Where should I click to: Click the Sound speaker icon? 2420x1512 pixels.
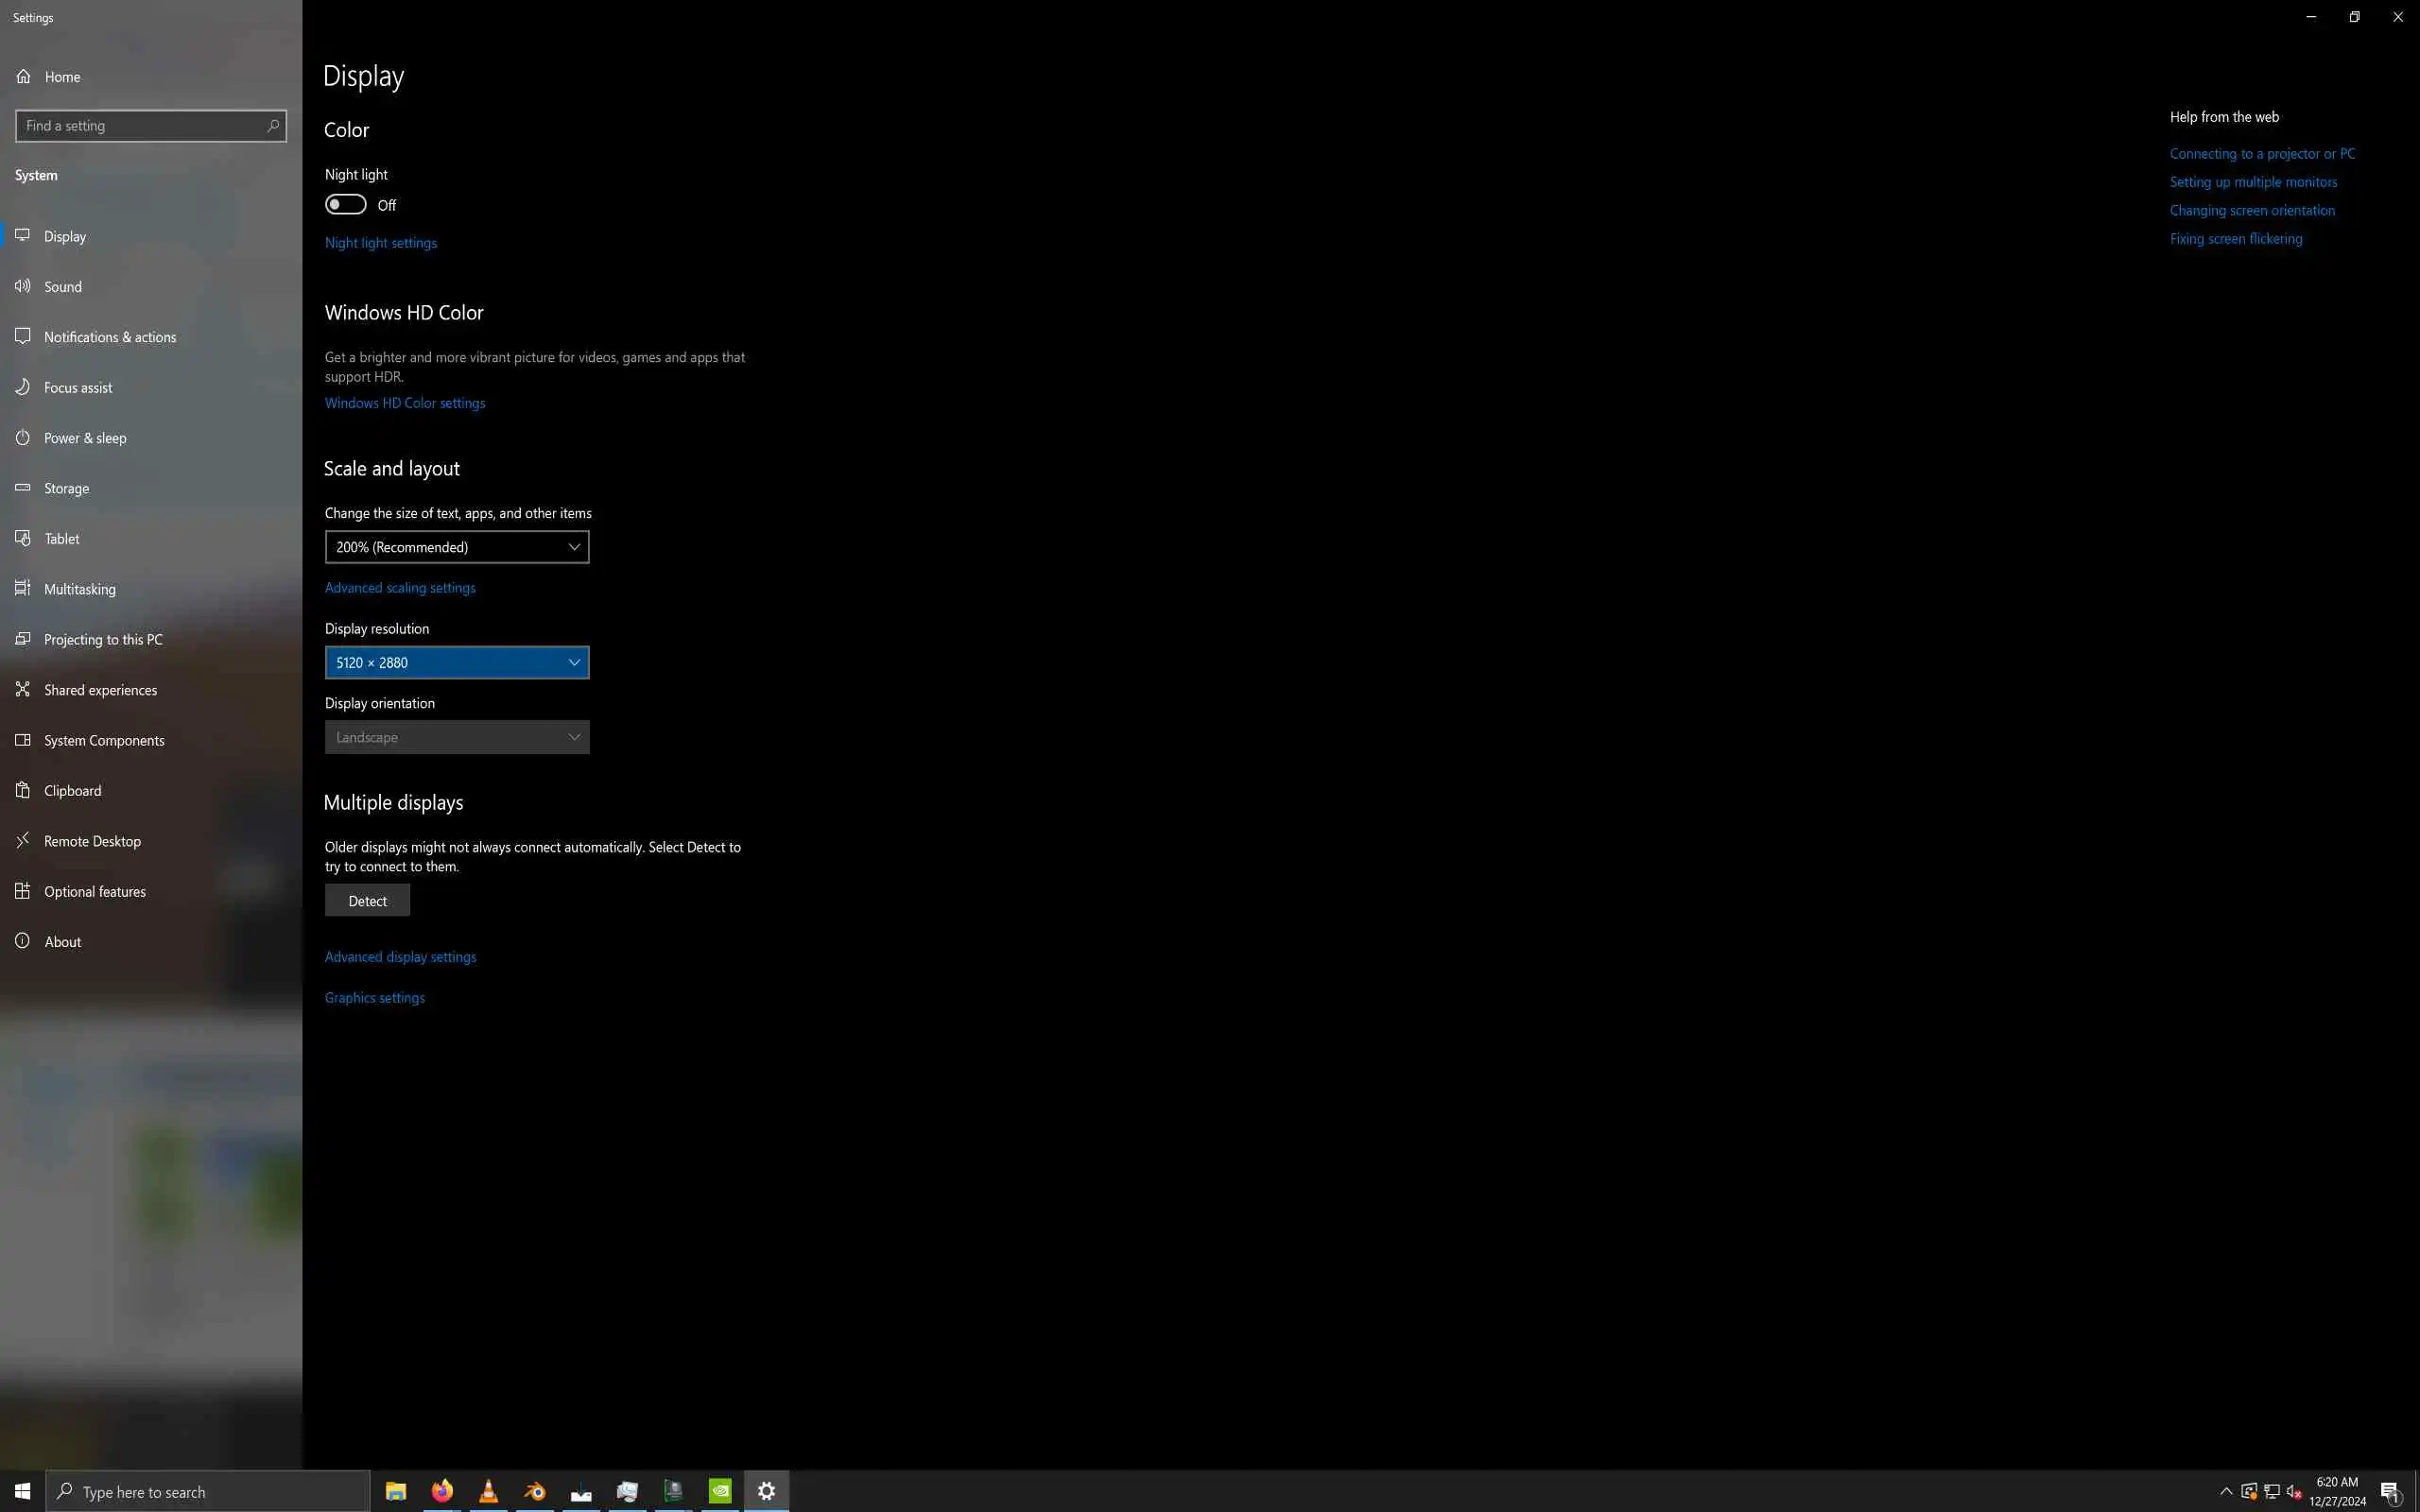coord(23,287)
